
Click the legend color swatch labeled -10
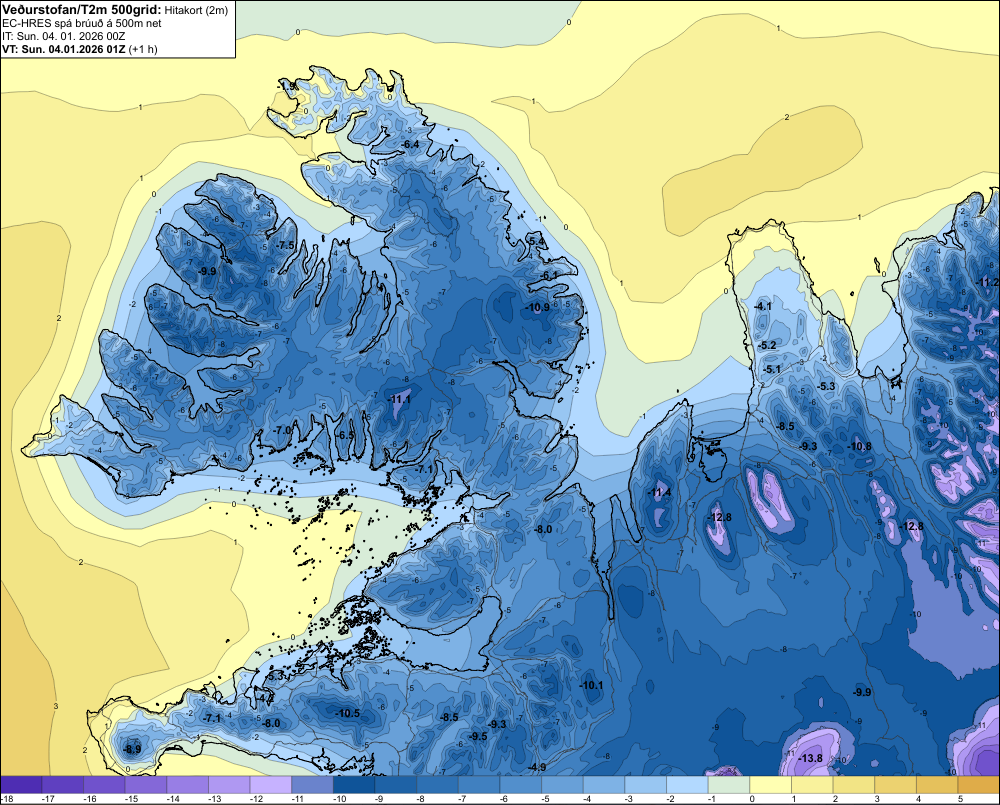[x=353, y=785]
